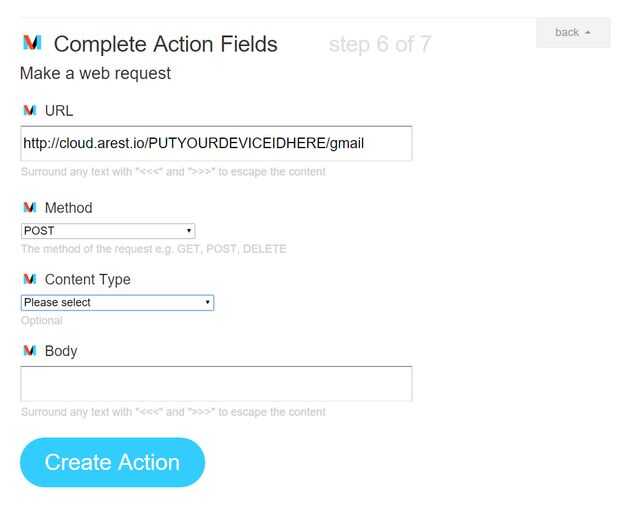Go back using the back button
This screenshot has height=506, width=620.
[572, 33]
